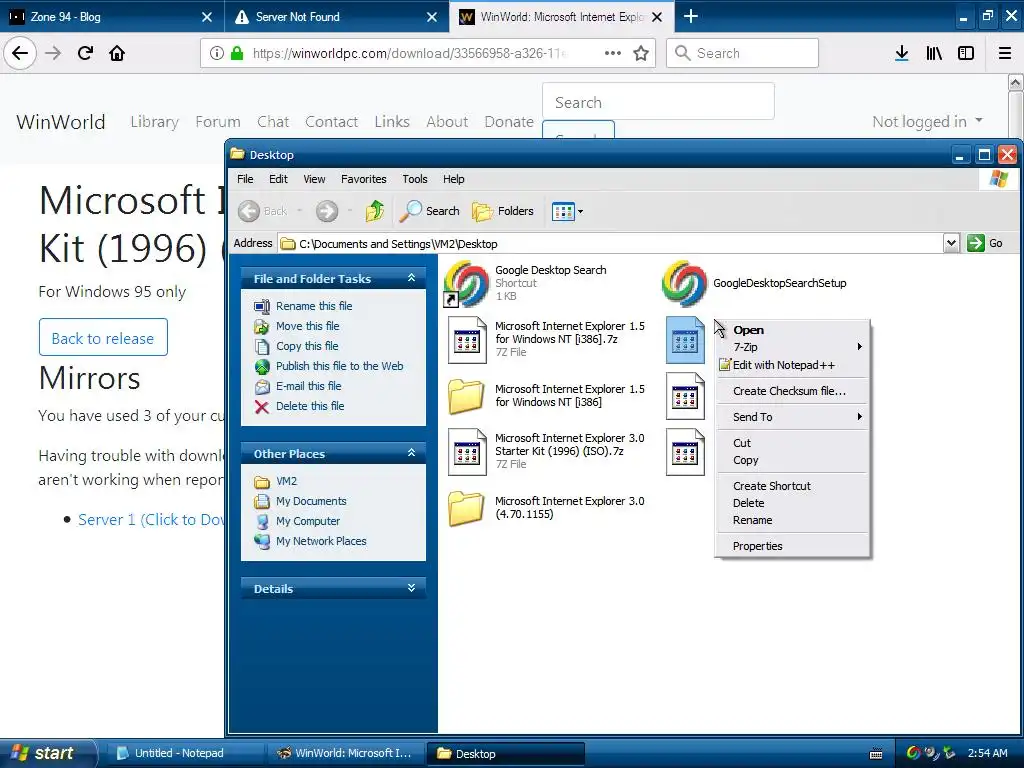
Task: Click the Up folder icon in Explorer
Action: pyautogui.click(x=375, y=211)
